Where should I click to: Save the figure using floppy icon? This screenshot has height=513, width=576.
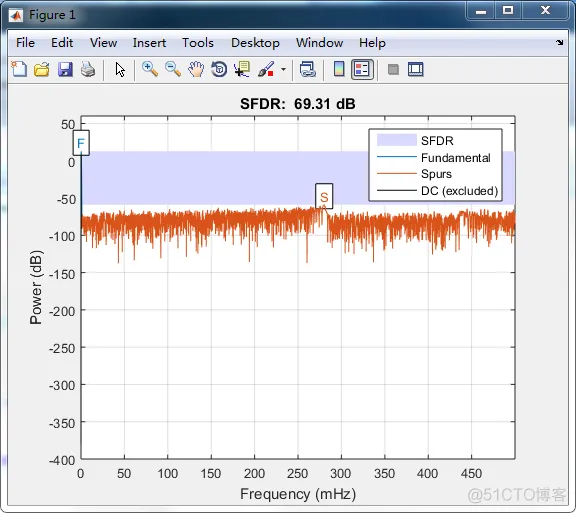click(65, 69)
